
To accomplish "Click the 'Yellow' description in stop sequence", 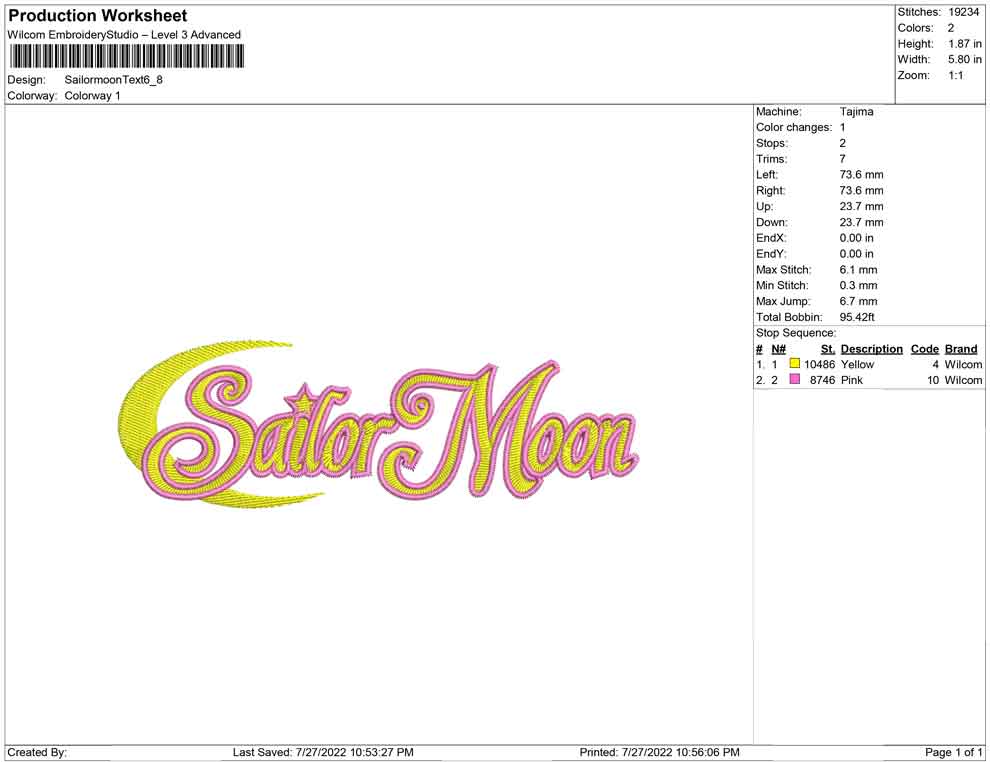I will click(x=857, y=364).
